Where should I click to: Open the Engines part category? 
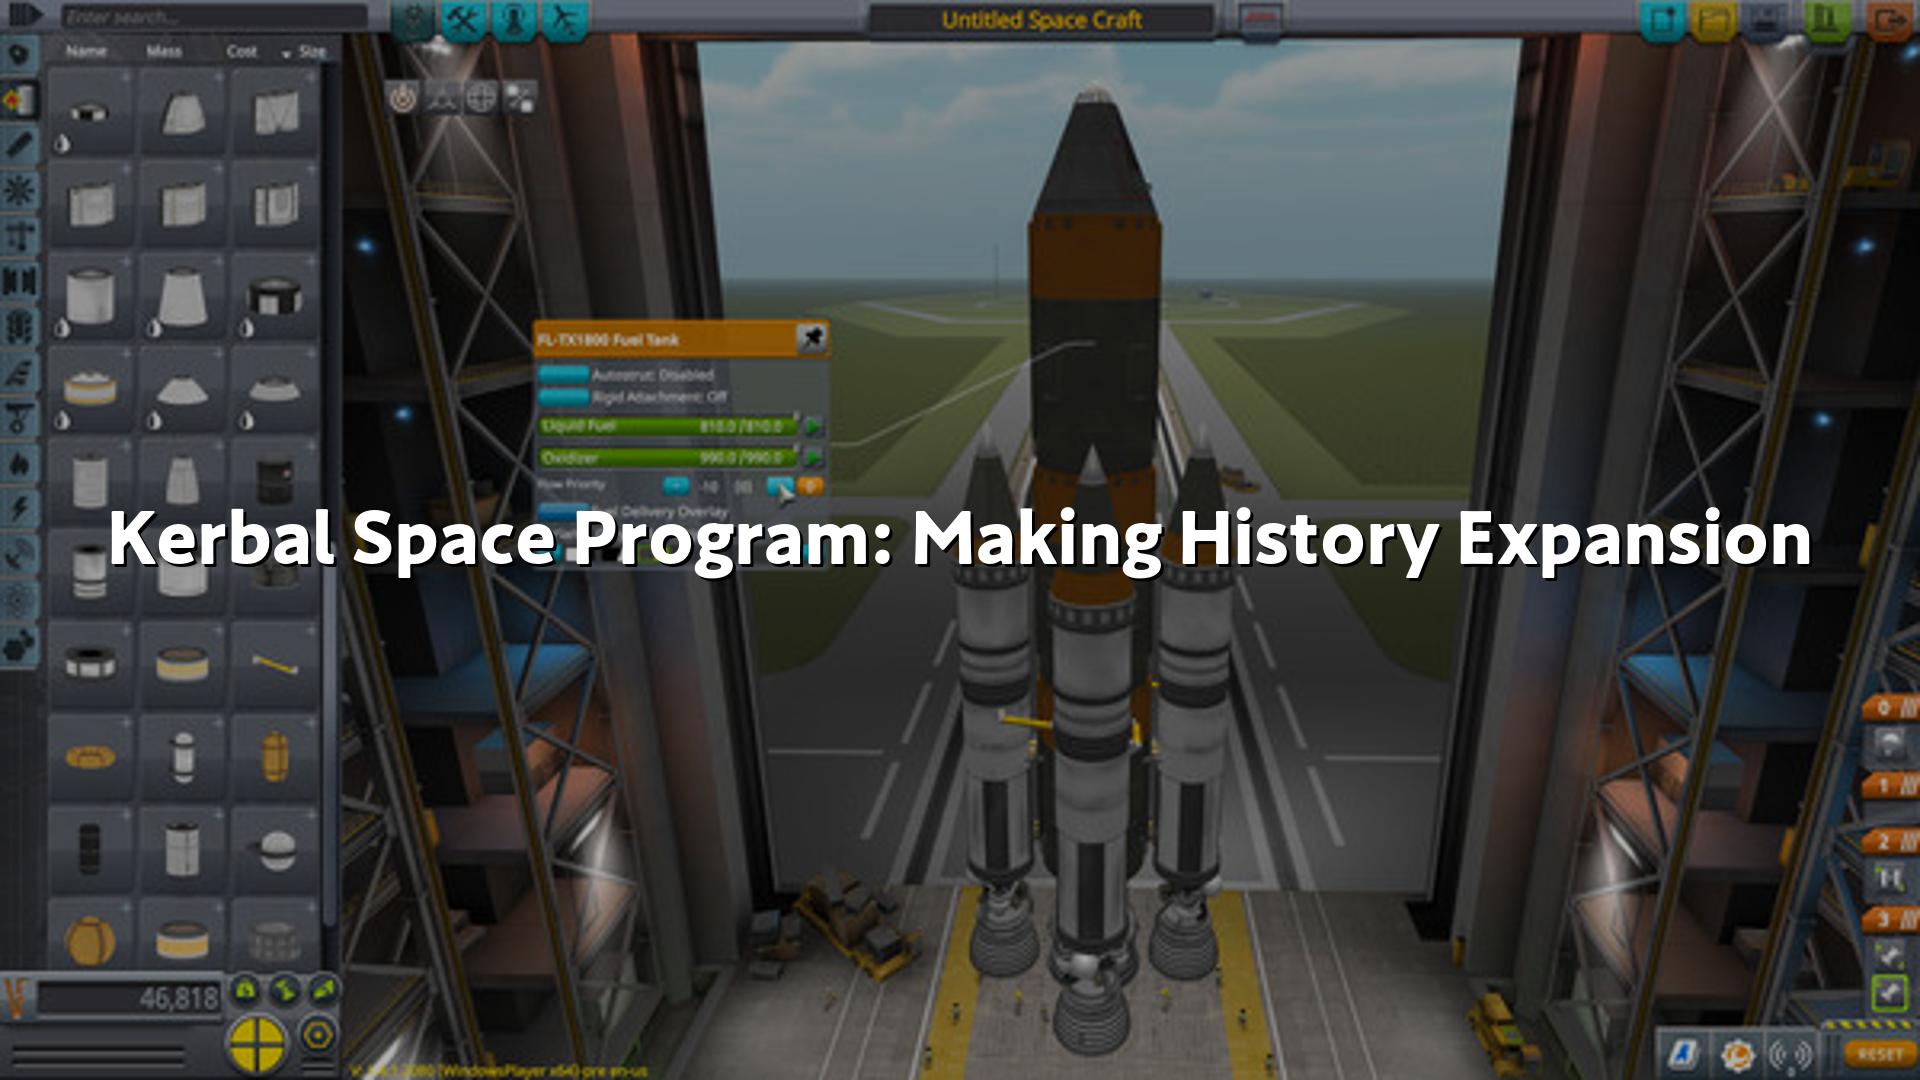(19, 145)
